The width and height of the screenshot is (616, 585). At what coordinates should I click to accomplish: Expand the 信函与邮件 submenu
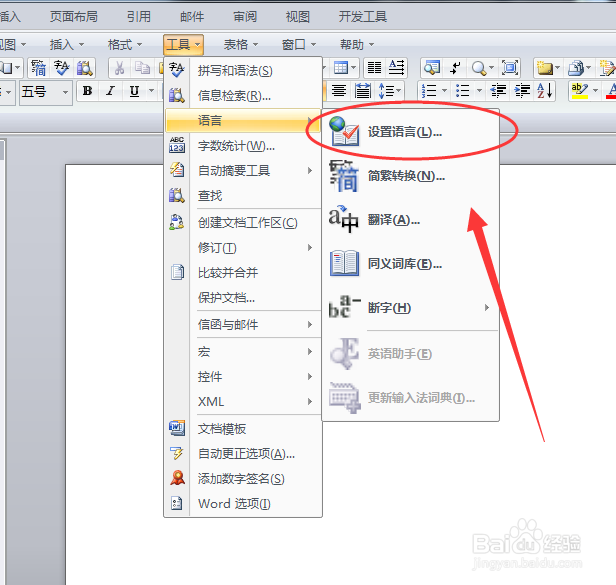coord(243,325)
